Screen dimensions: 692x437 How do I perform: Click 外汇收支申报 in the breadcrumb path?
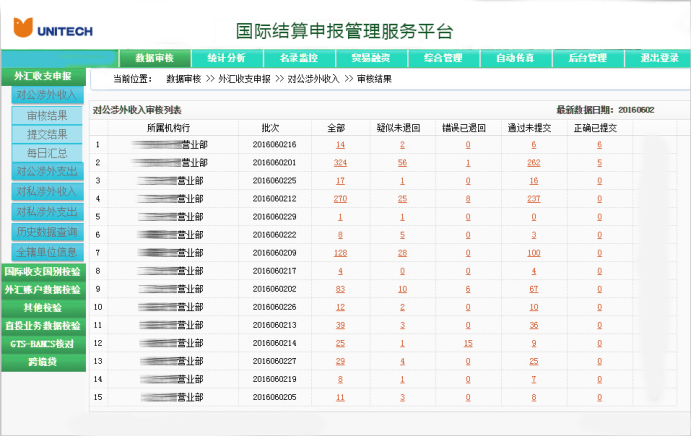pos(244,78)
